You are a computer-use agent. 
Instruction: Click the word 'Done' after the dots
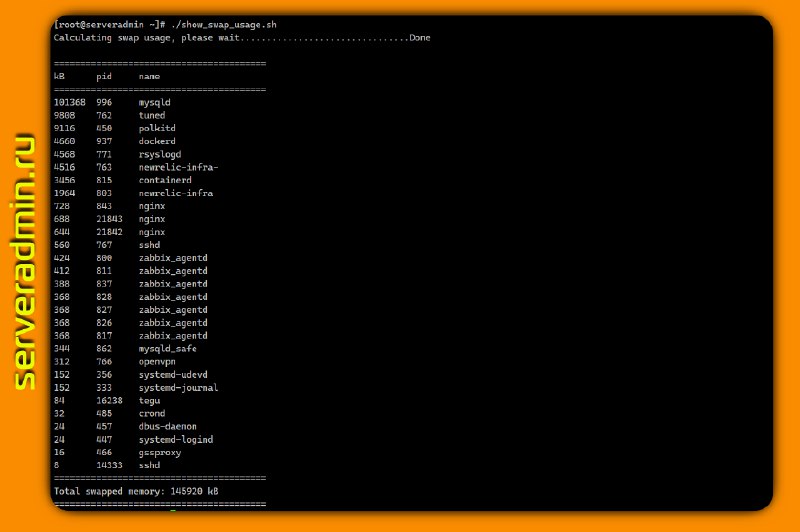coord(420,38)
